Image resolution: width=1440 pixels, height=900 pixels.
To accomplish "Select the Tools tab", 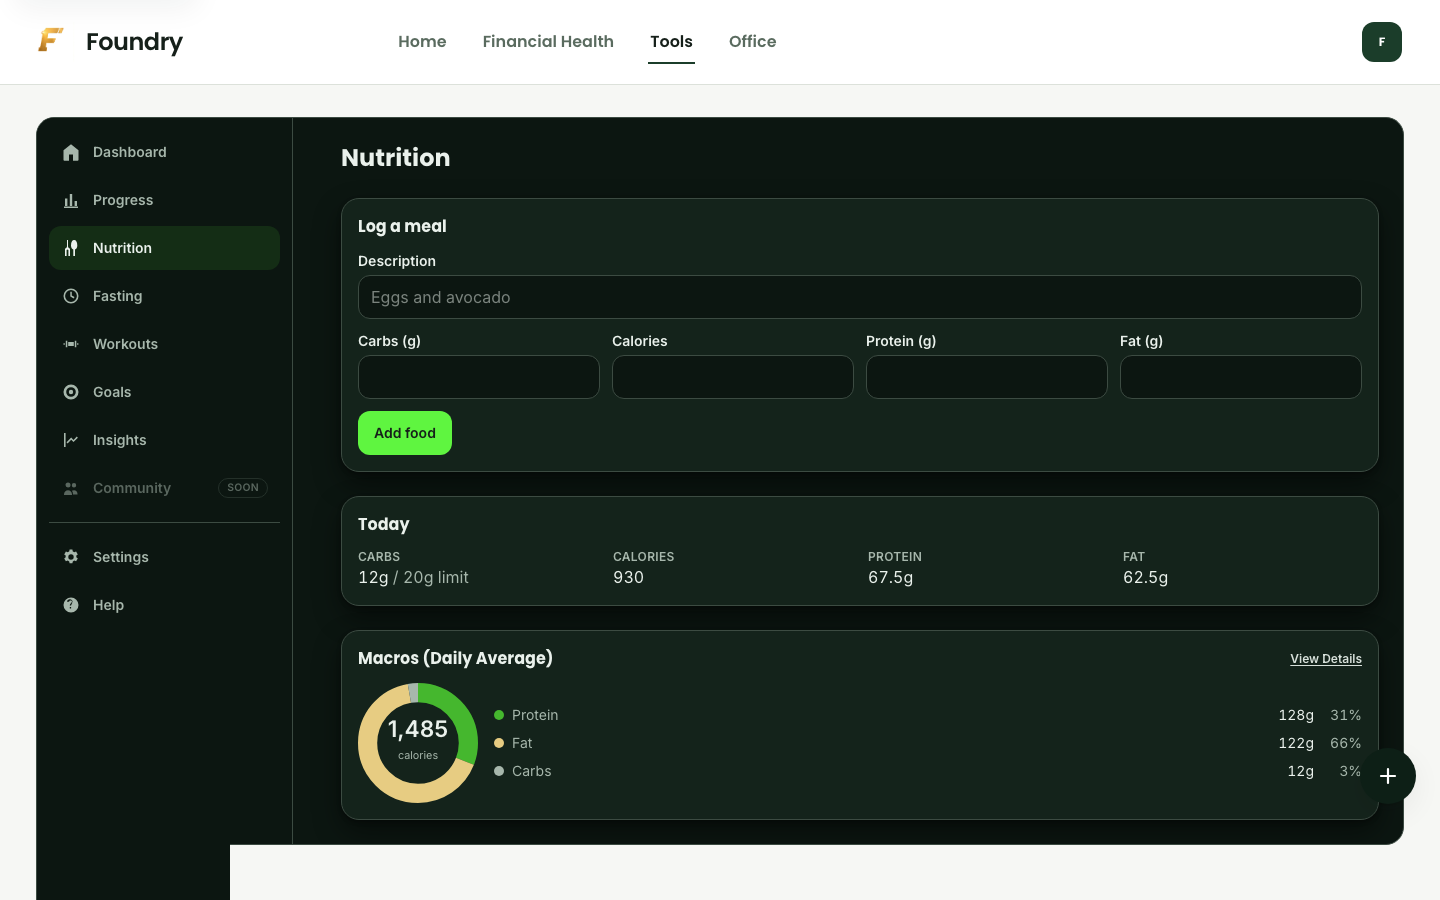I will 671,41.
